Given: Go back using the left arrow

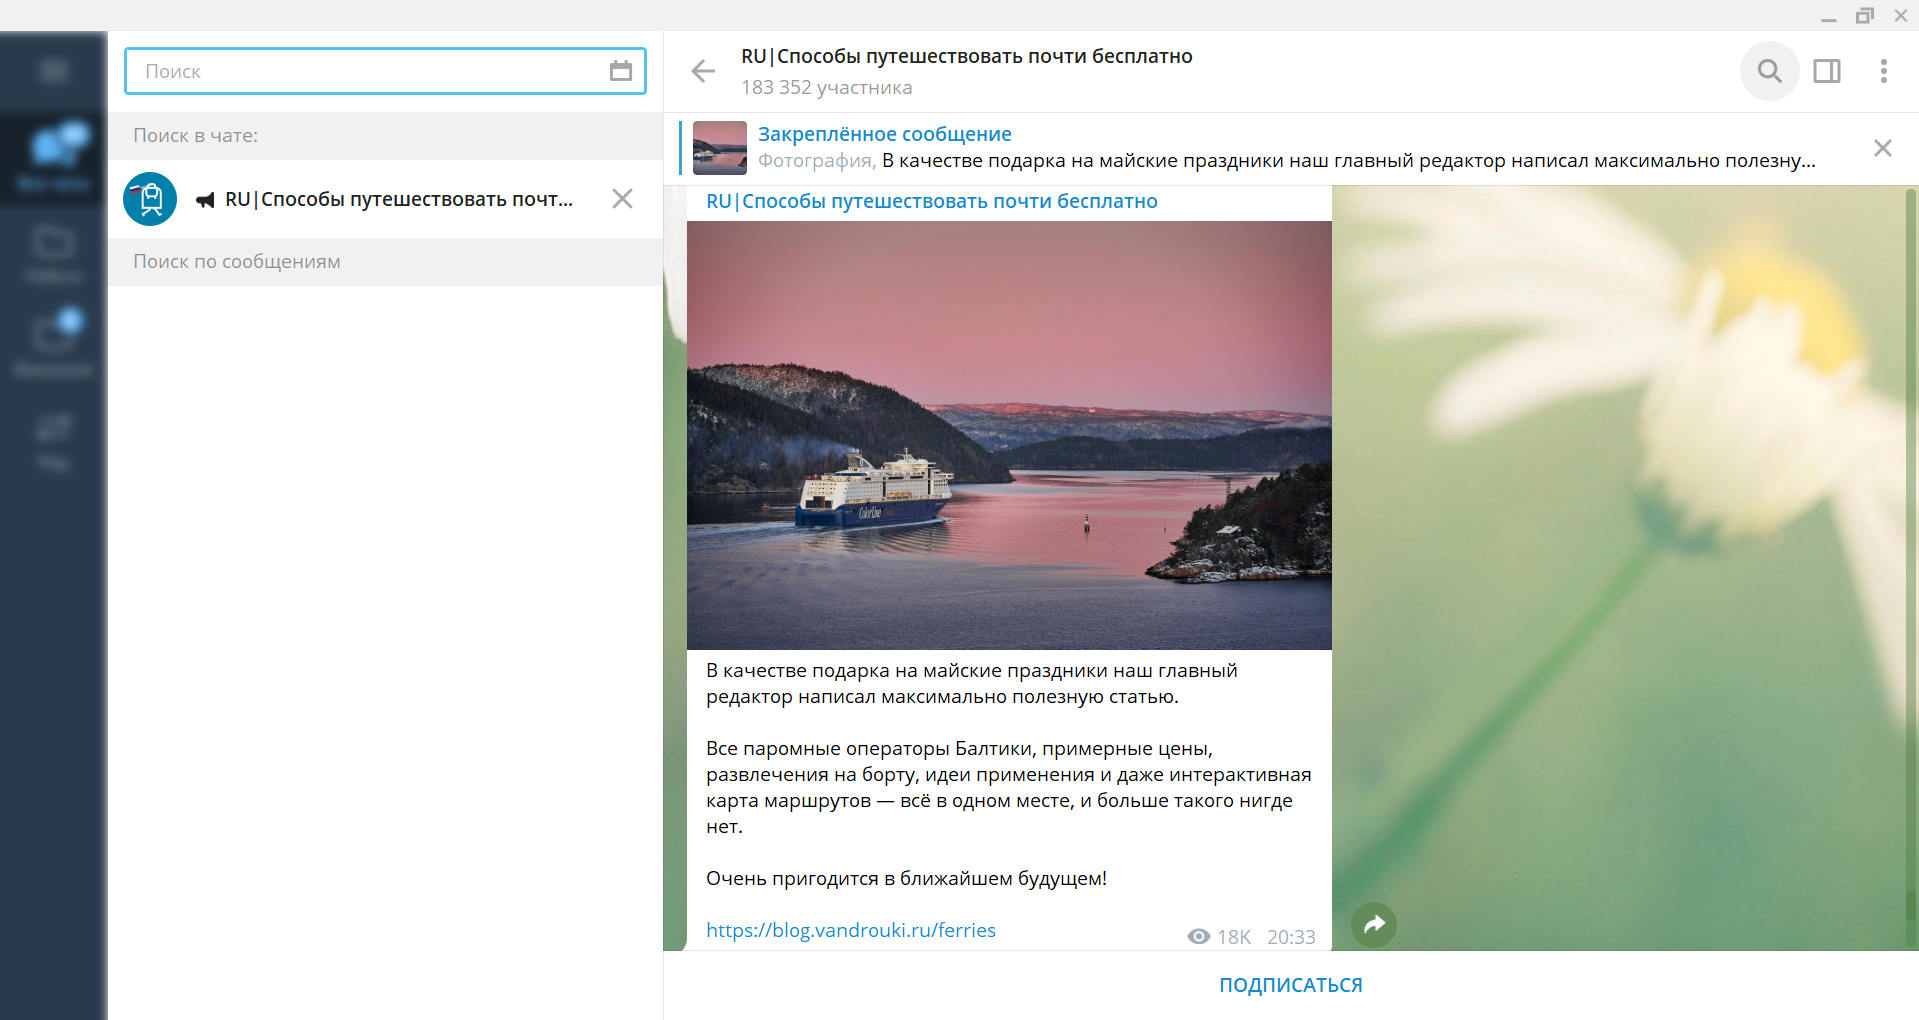Looking at the screenshot, I should pos(703,71).
